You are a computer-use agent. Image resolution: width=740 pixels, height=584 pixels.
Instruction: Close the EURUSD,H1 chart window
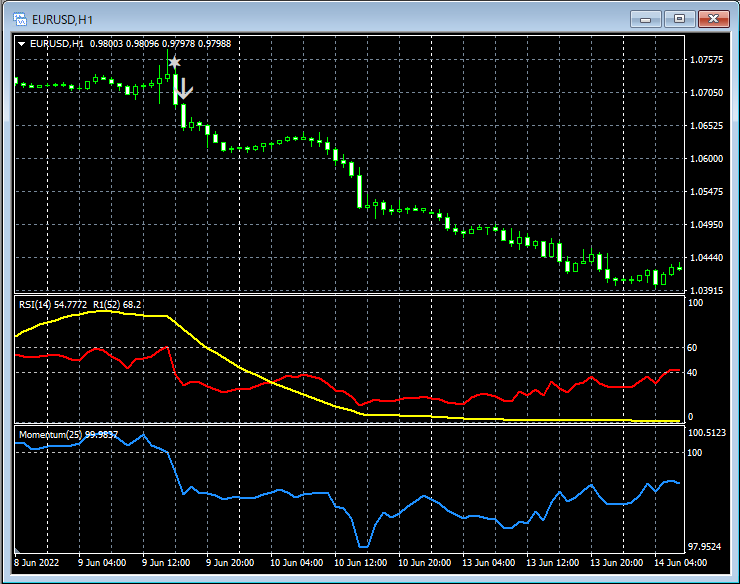coord(714,18)
